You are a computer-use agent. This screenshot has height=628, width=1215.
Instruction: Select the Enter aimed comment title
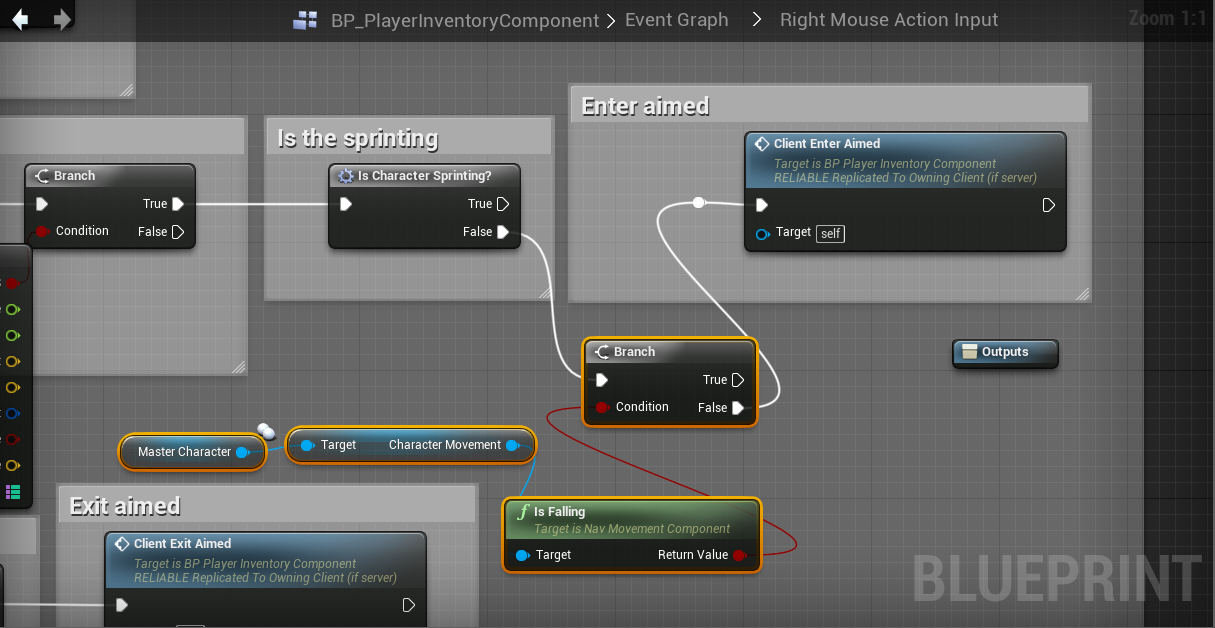pos(645,106)
